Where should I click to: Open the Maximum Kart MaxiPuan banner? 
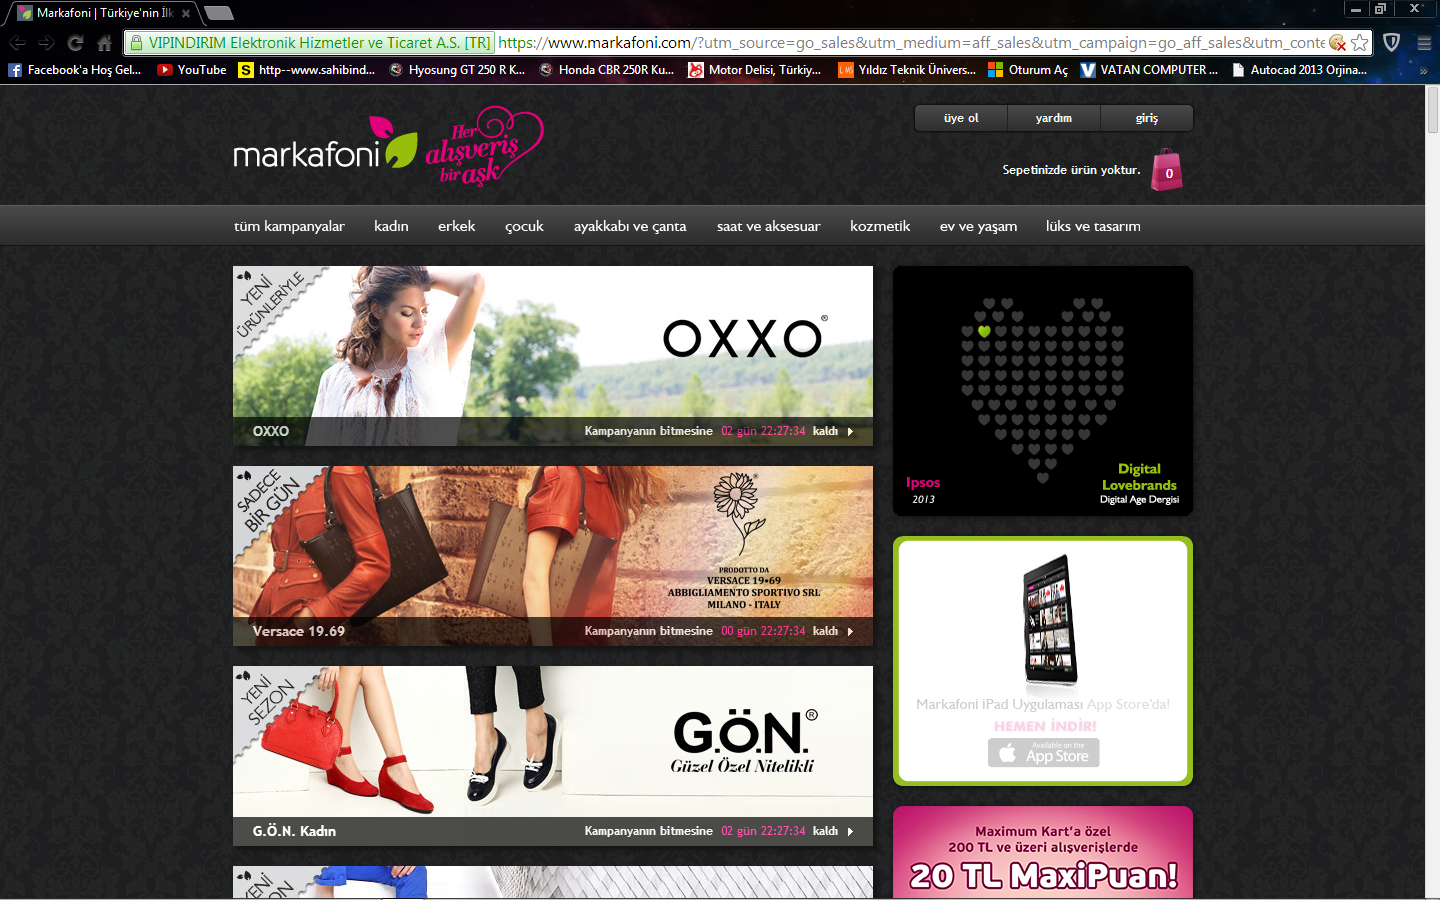click(x=1043, y=852)
